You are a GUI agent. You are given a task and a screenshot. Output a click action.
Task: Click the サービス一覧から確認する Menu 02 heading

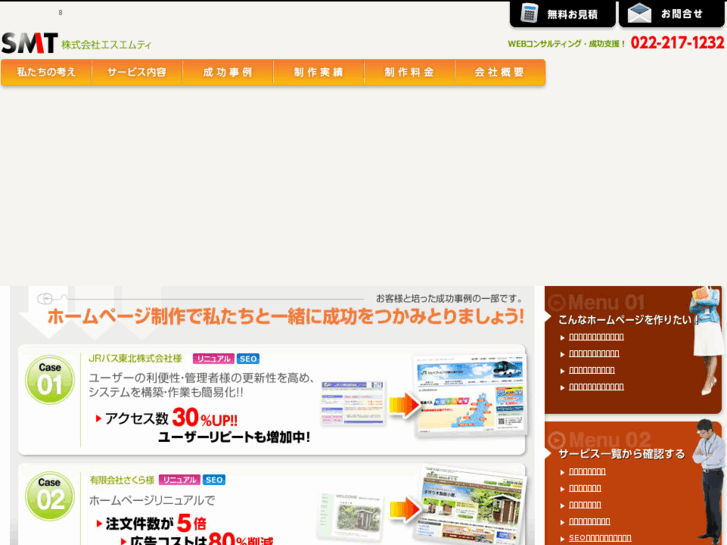click(x=622, y=454)
